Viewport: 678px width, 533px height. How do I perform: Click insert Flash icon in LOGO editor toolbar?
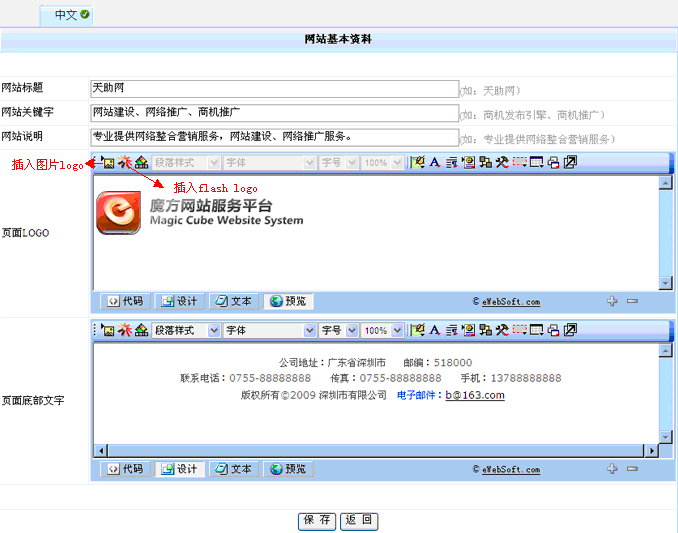[125, 163]
